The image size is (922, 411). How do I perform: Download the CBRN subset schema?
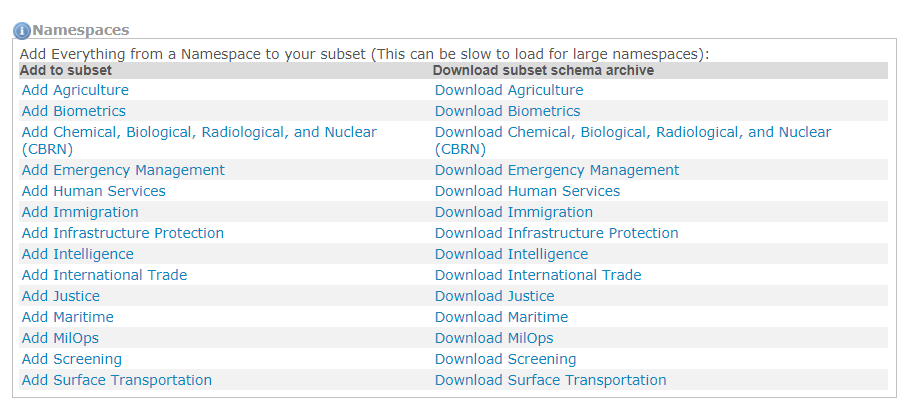pyautogui.click(x=632, y=132)
